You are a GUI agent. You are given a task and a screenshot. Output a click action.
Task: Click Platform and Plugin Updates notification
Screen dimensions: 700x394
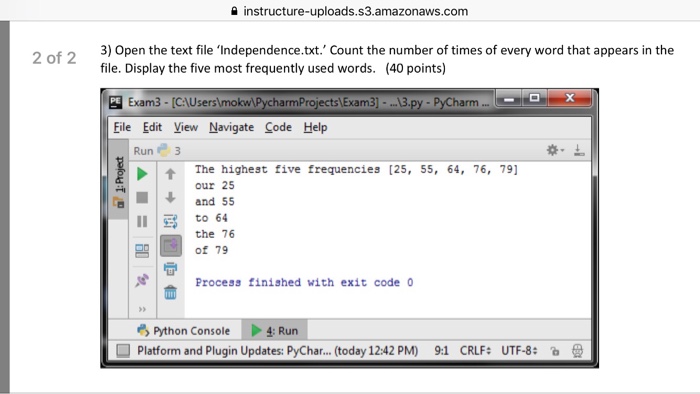click(x=277, y=351)
